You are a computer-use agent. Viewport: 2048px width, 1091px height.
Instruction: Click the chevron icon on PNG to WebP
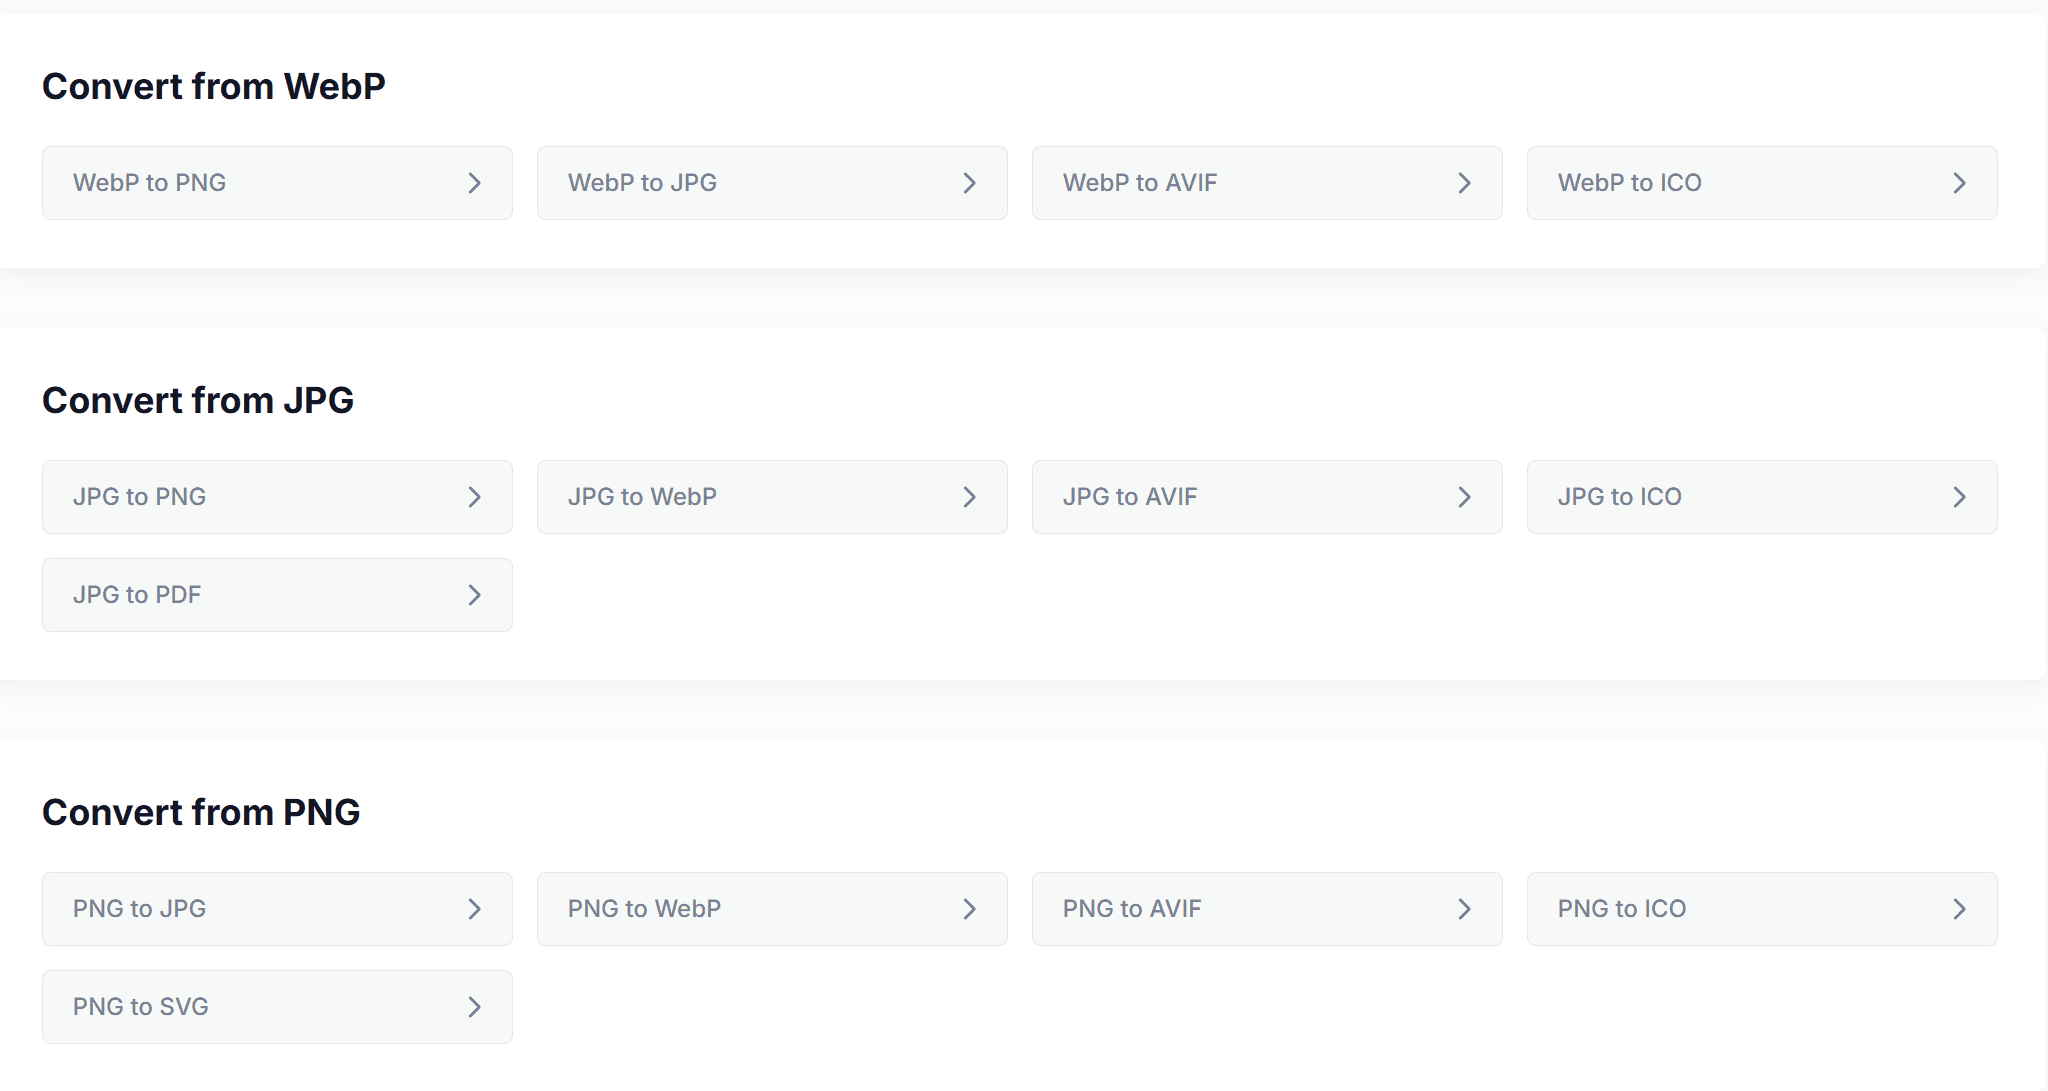969,909
